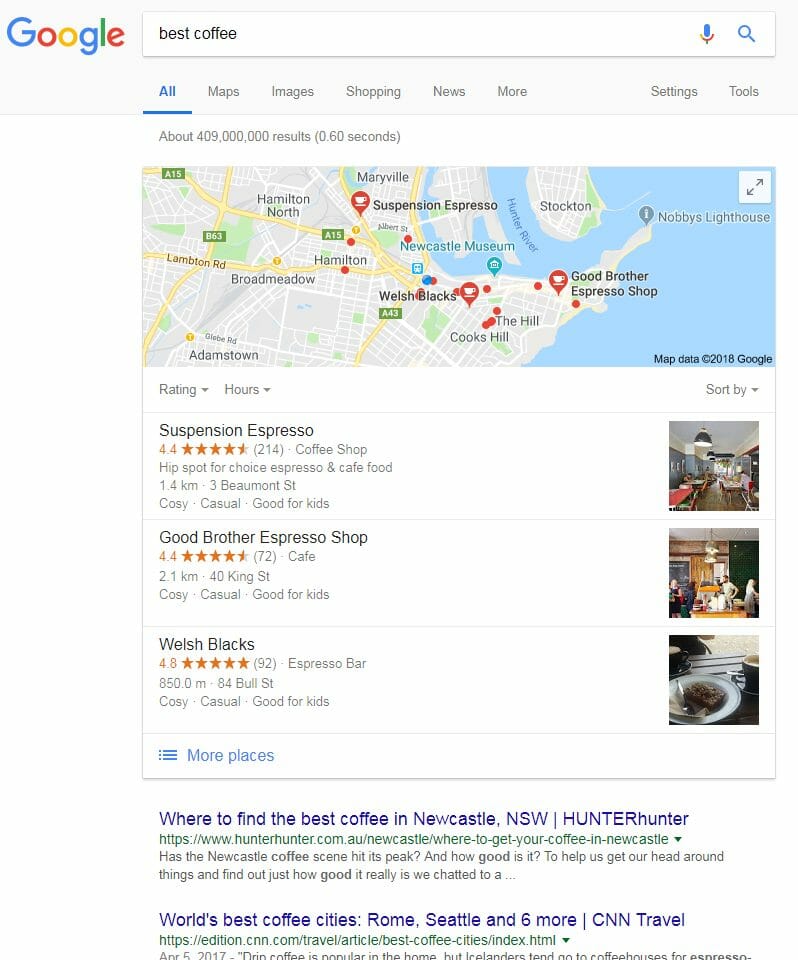Viewport: 798px width, 960px height.
Task: Expand the HUNTERhunter URL arrow menu
Action: [x=678, y=839]
